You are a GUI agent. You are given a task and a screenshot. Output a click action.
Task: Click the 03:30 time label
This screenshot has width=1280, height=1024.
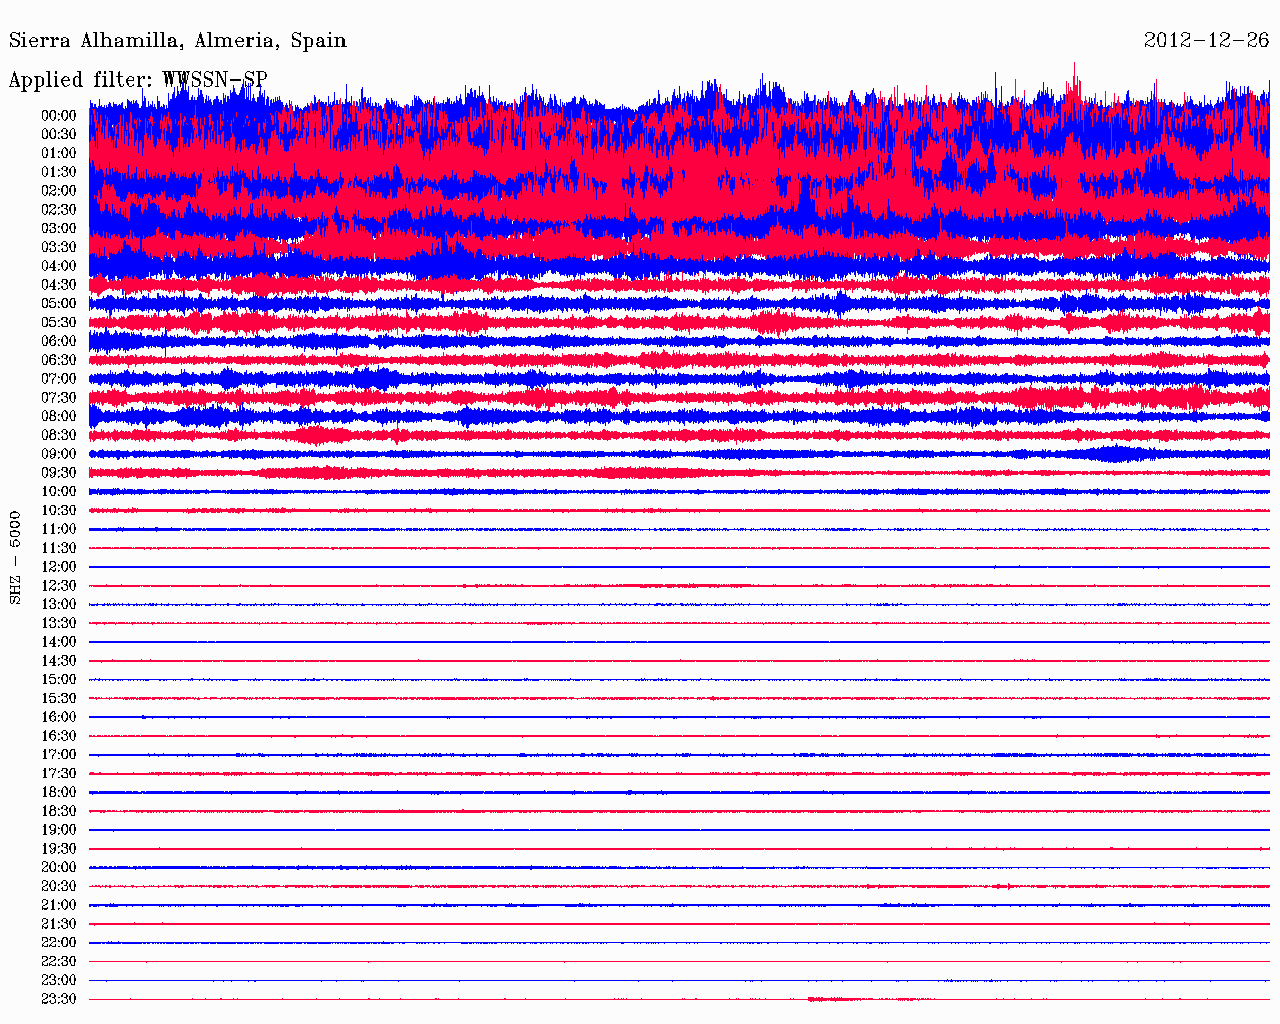click(x=59, y=248)
